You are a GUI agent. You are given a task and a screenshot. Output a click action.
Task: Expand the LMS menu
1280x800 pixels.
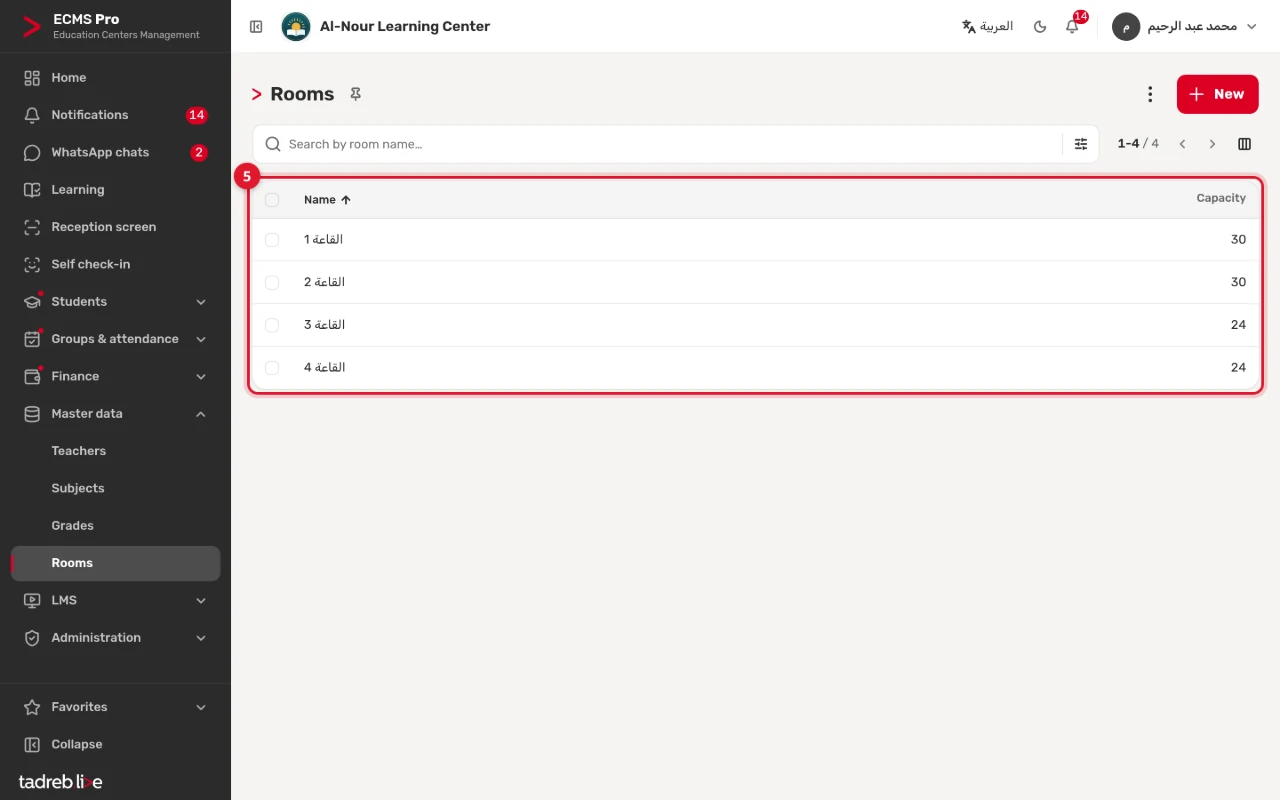(x=116, y=600)
